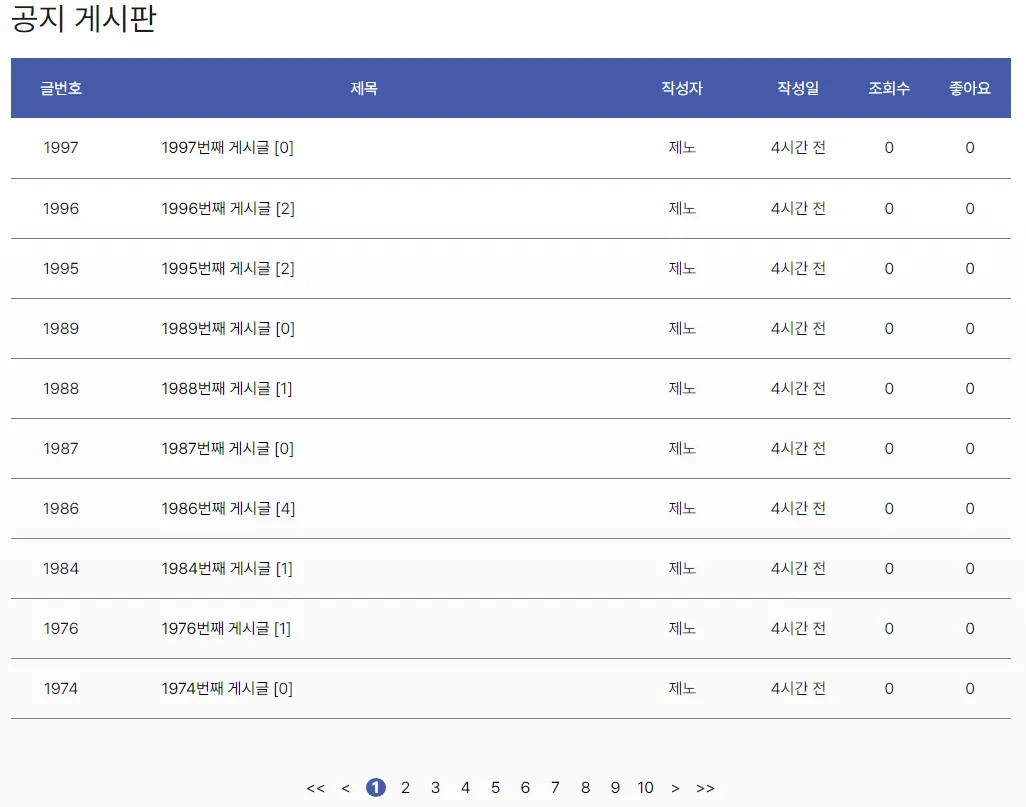Click author 제노 in the 1988 row

682,389
